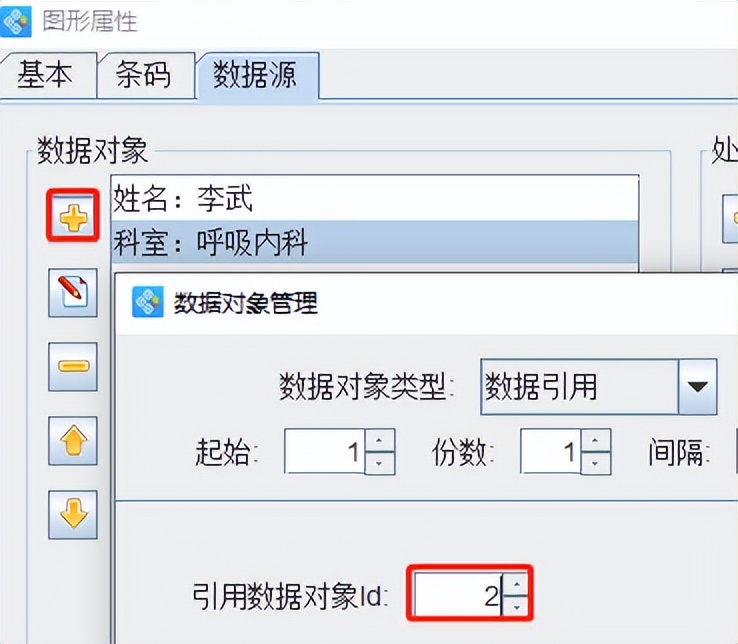Select the 数据源 tab
This screenshot has height=644, width=738.
point(257,75)
